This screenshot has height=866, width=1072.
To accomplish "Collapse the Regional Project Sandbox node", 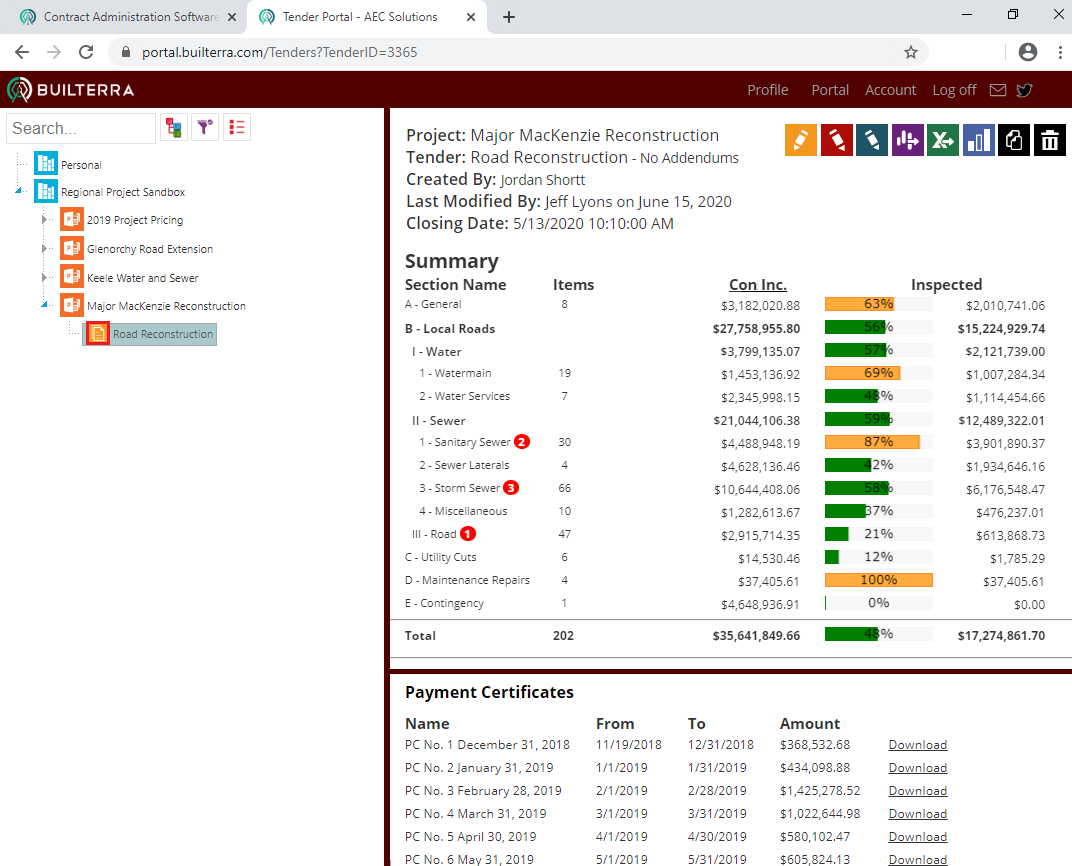I will tap(18, 191).
